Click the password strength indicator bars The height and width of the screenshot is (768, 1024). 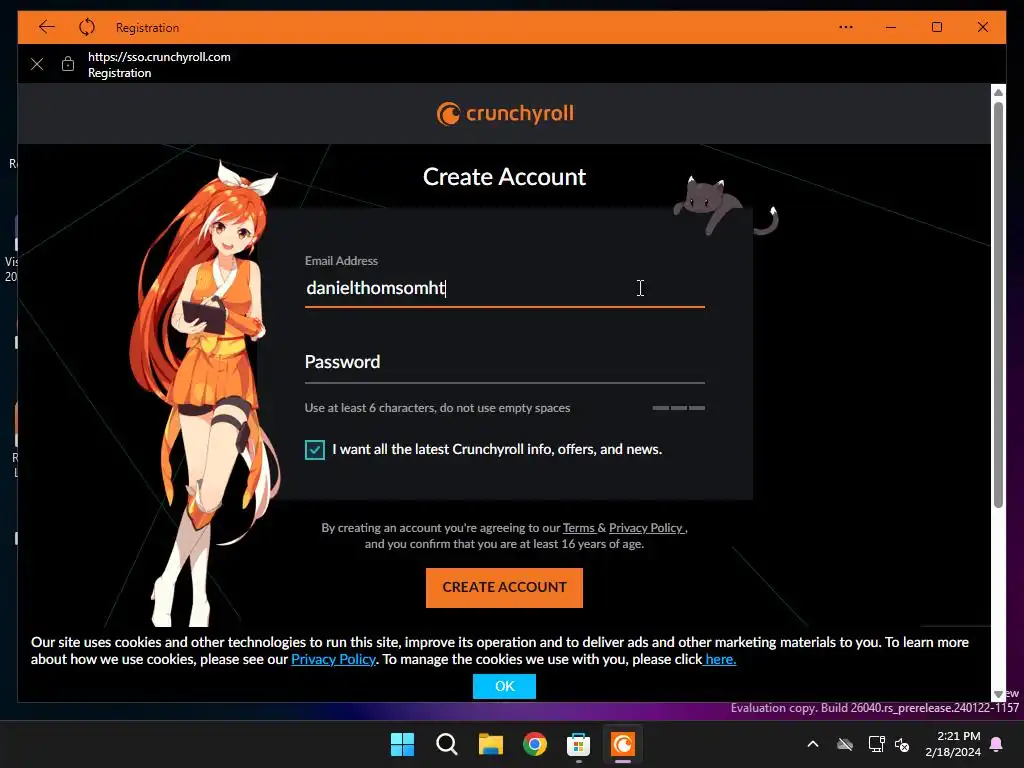(x=679, y=408)
